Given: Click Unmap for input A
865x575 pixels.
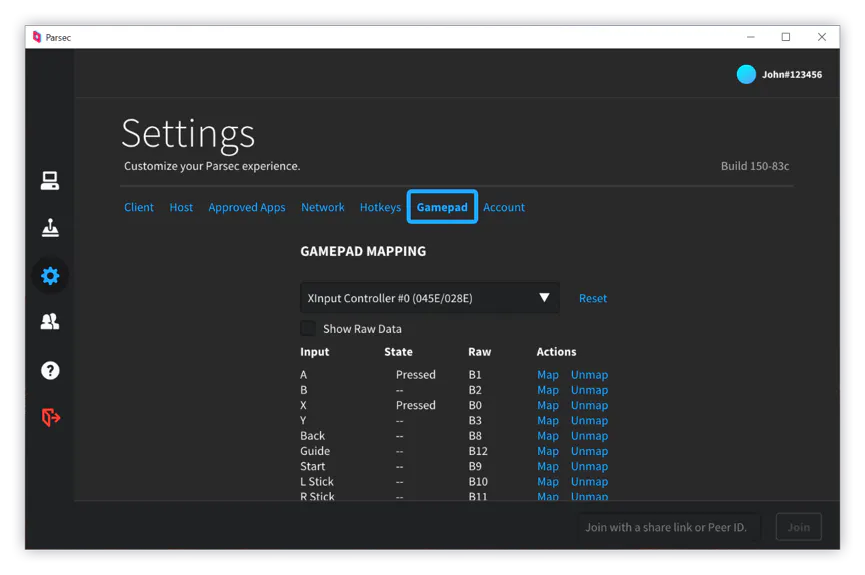Looking at the screenshot, I should pos(589,375).
